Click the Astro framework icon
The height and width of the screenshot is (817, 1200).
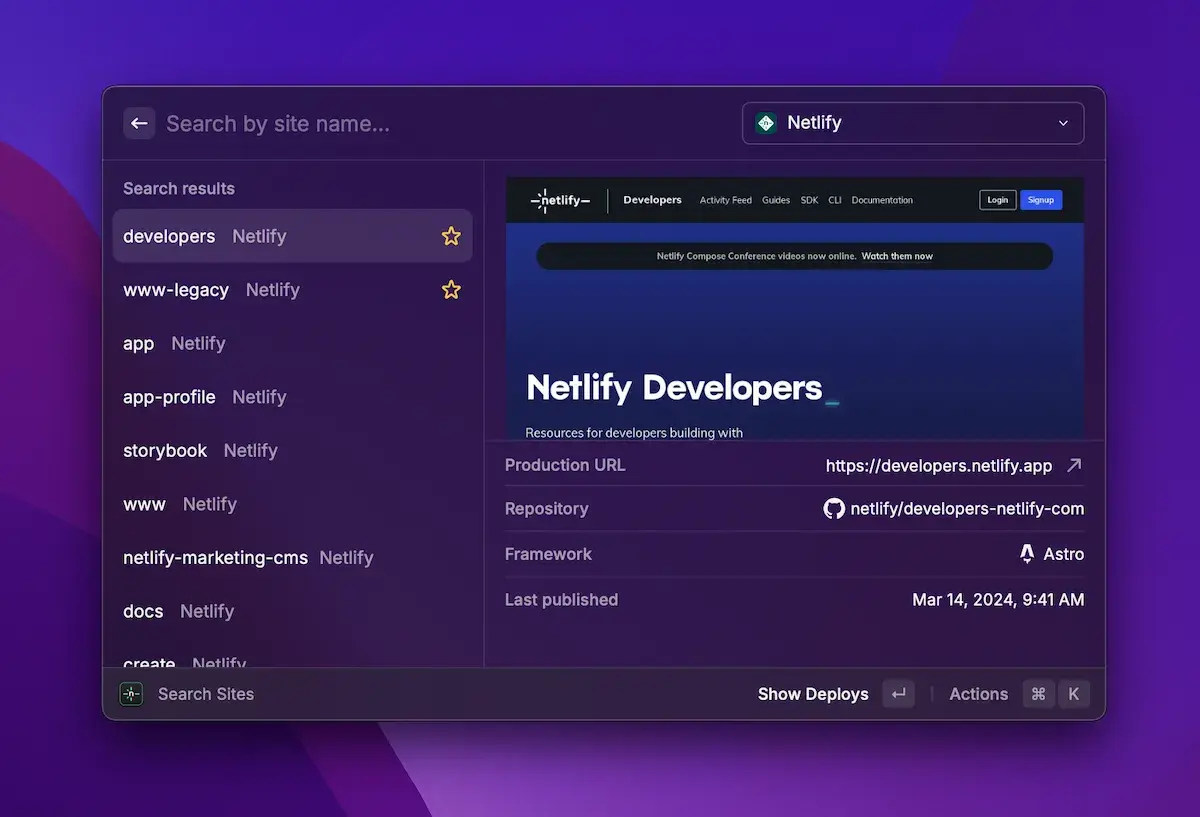[1027, 554]
